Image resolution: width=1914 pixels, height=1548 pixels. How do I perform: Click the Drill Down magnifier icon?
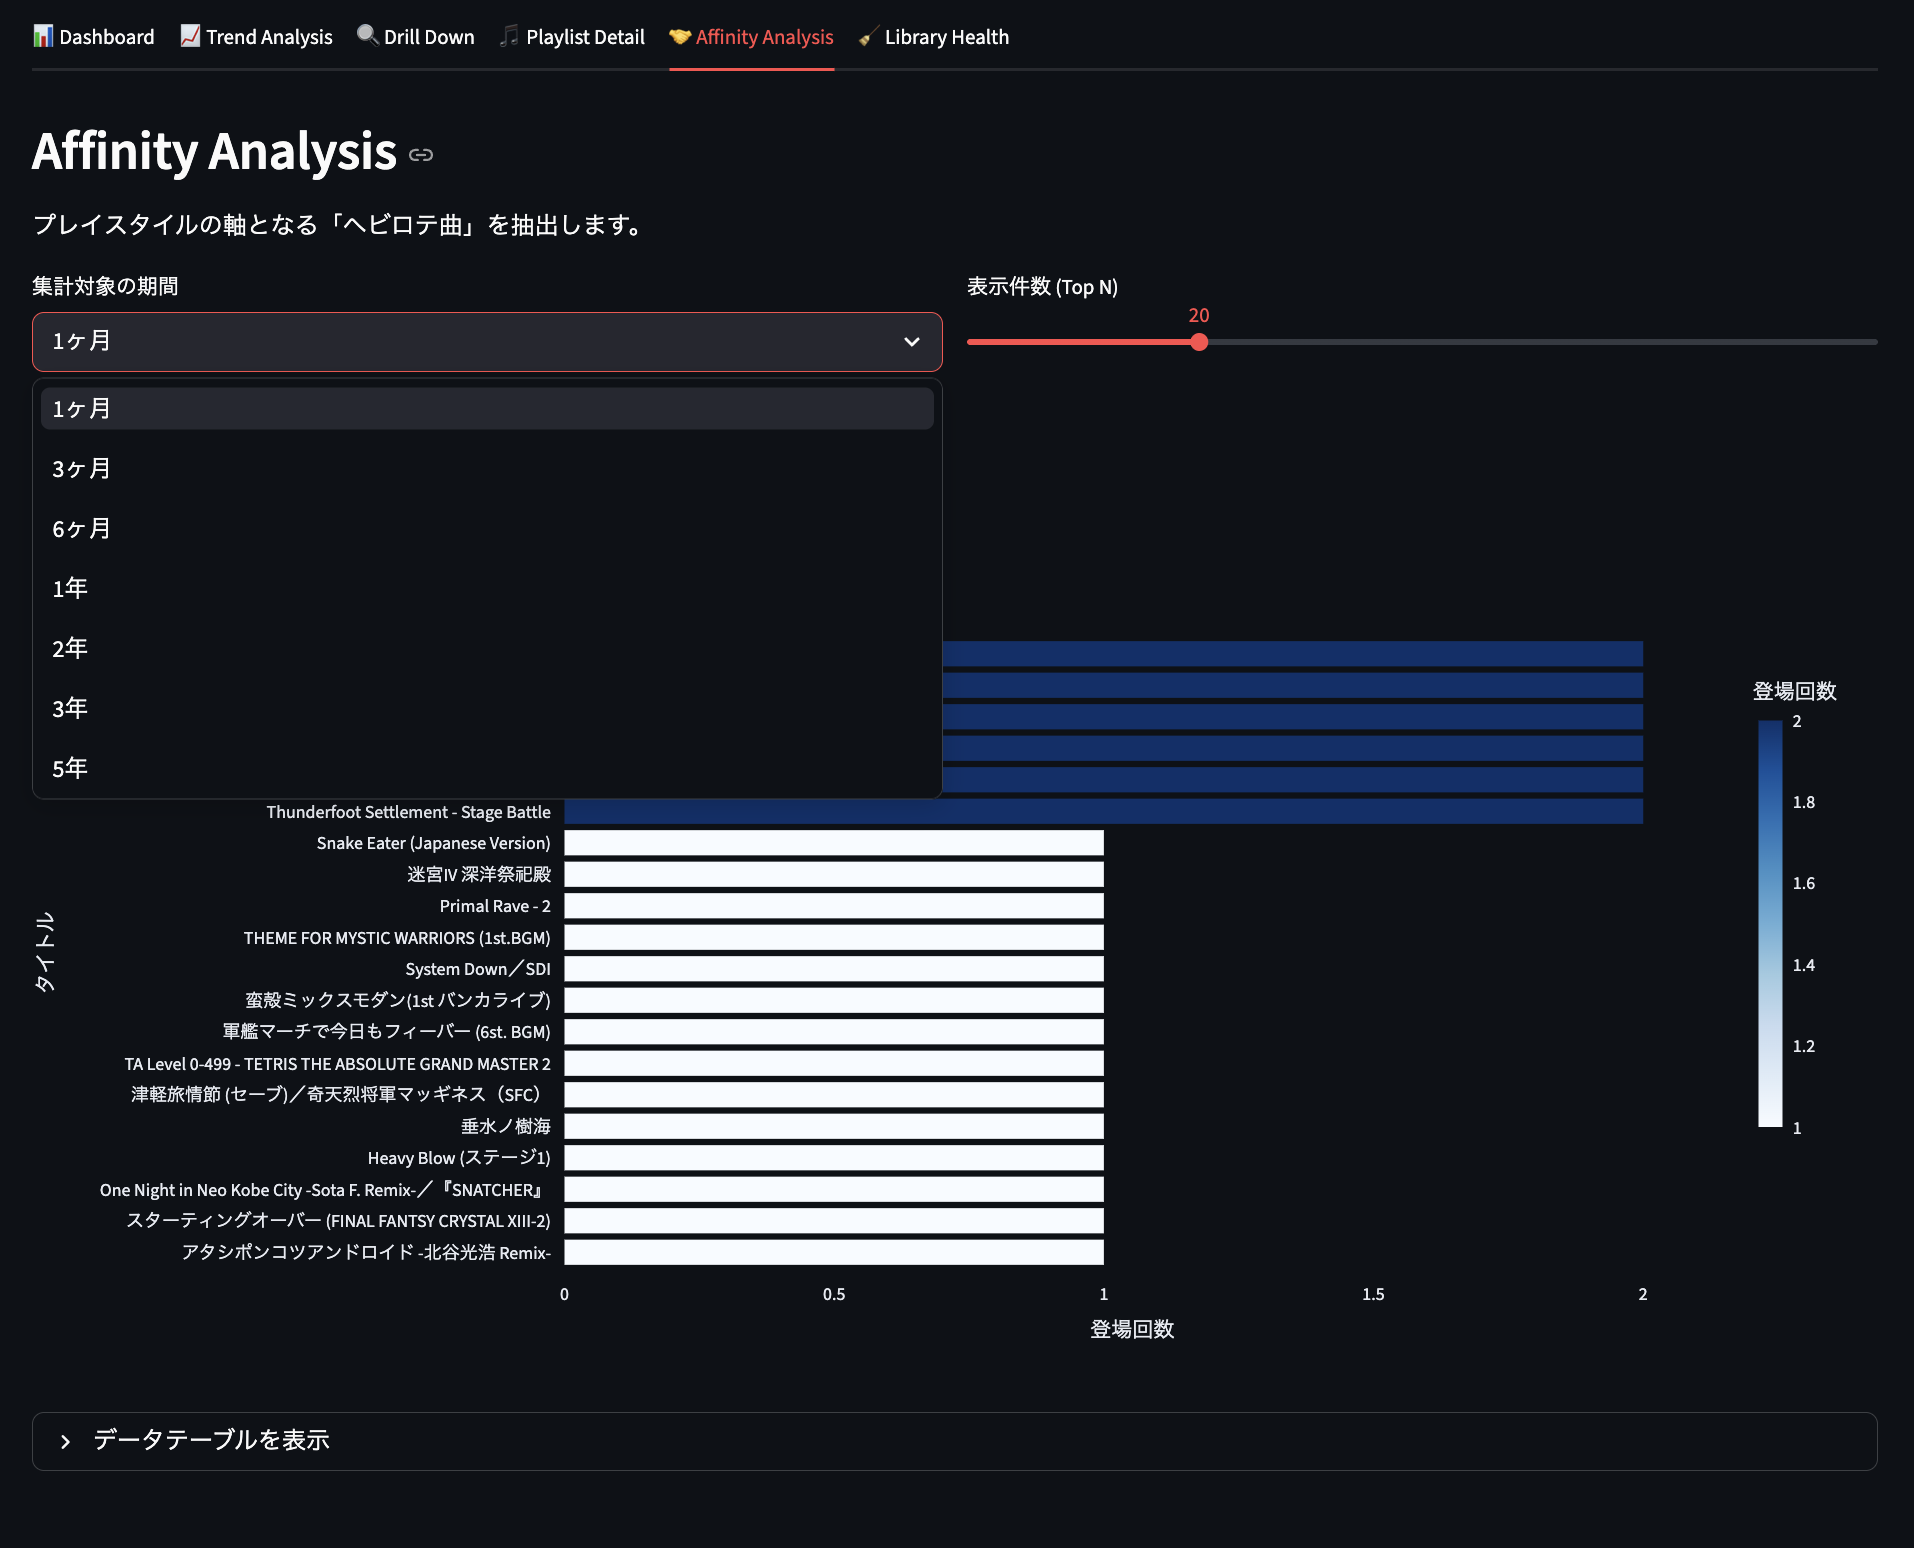pos(368,36)
